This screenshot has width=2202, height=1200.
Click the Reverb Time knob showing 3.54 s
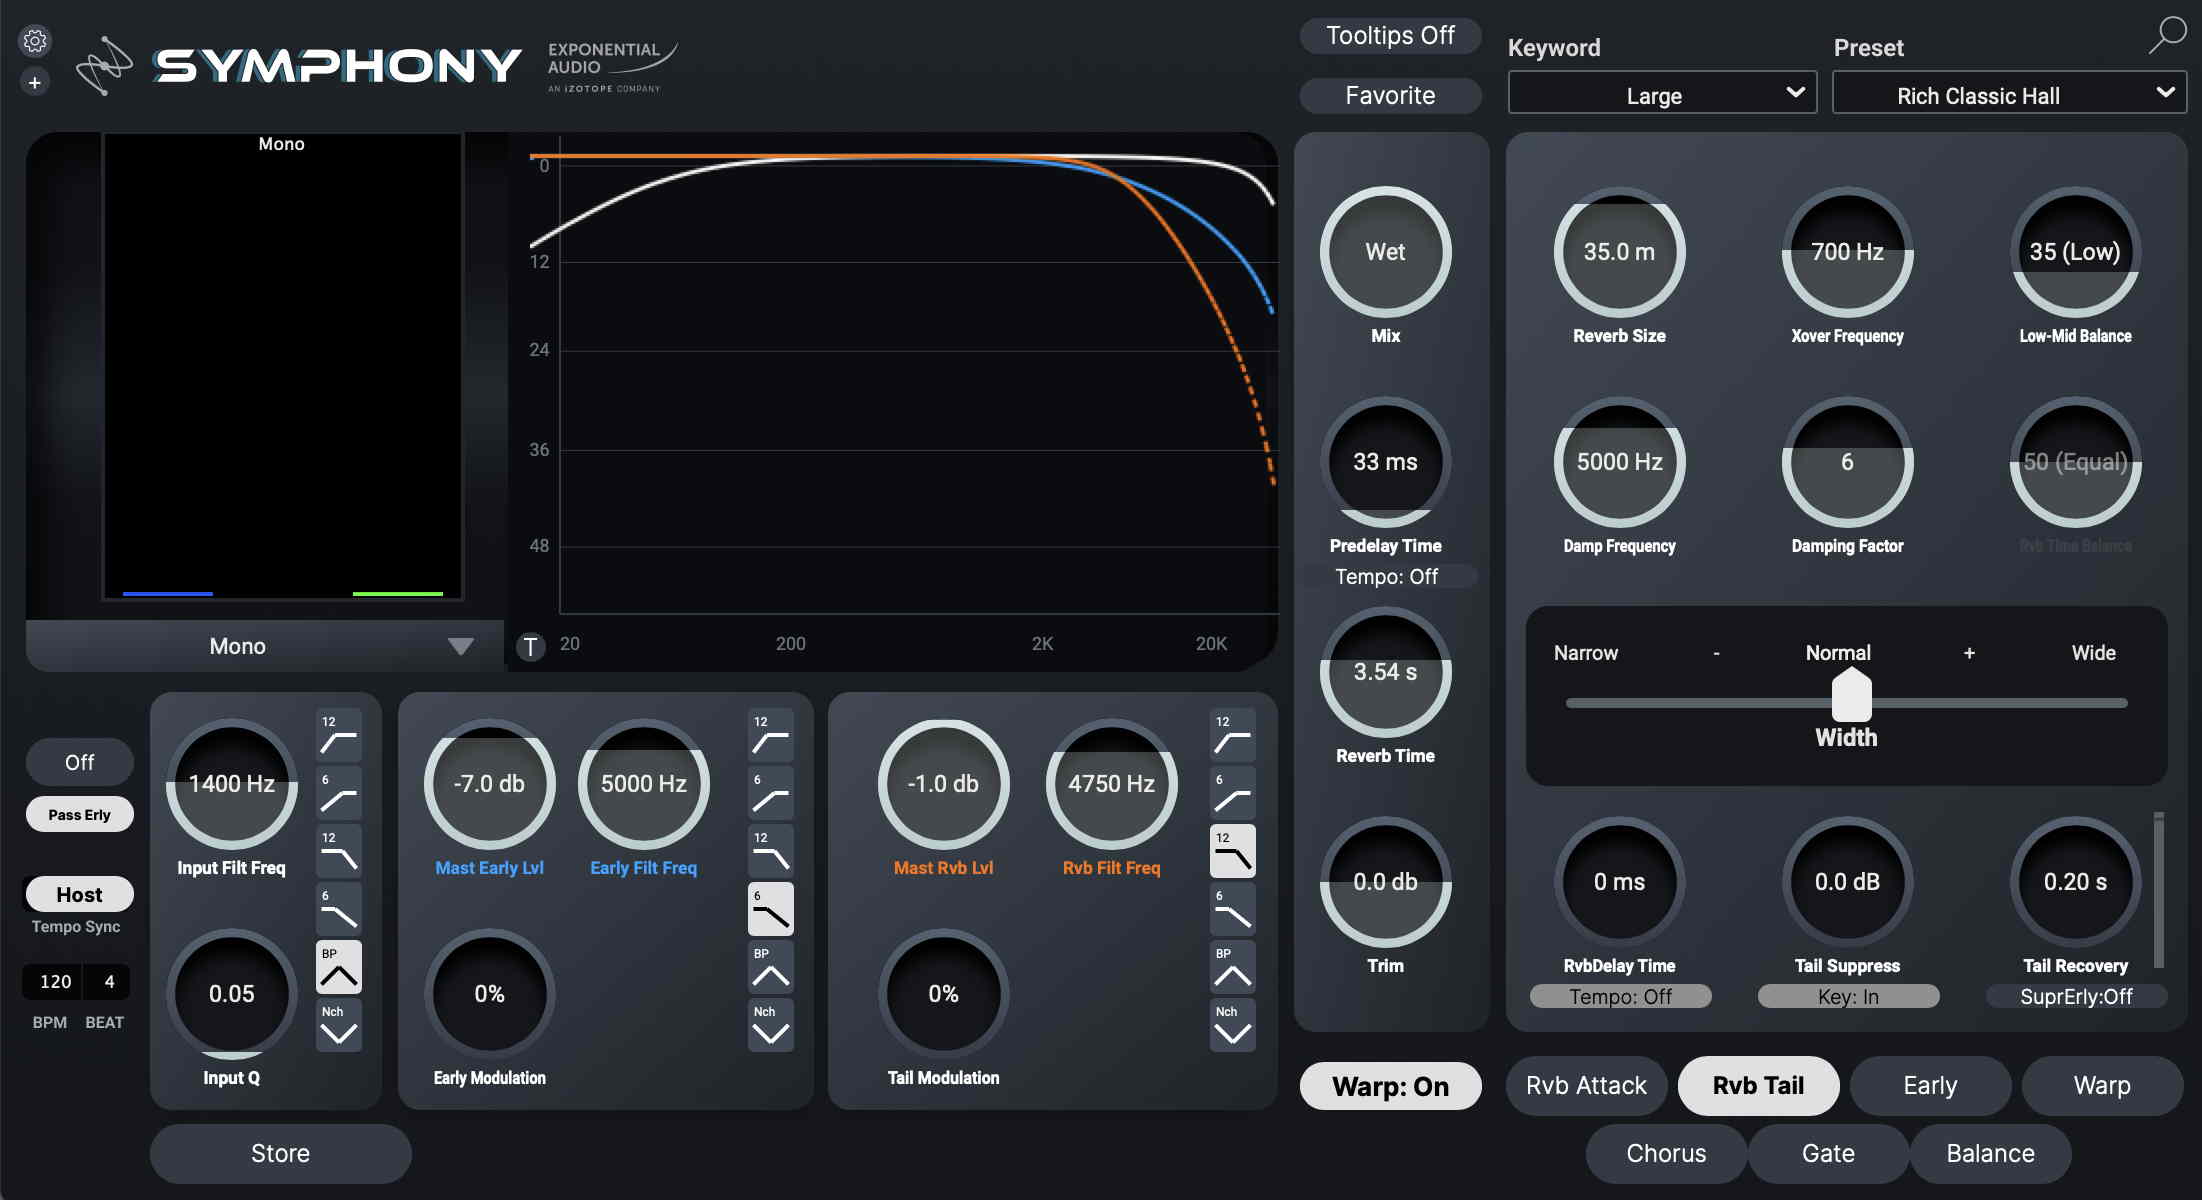click(x=1385, y=672)
